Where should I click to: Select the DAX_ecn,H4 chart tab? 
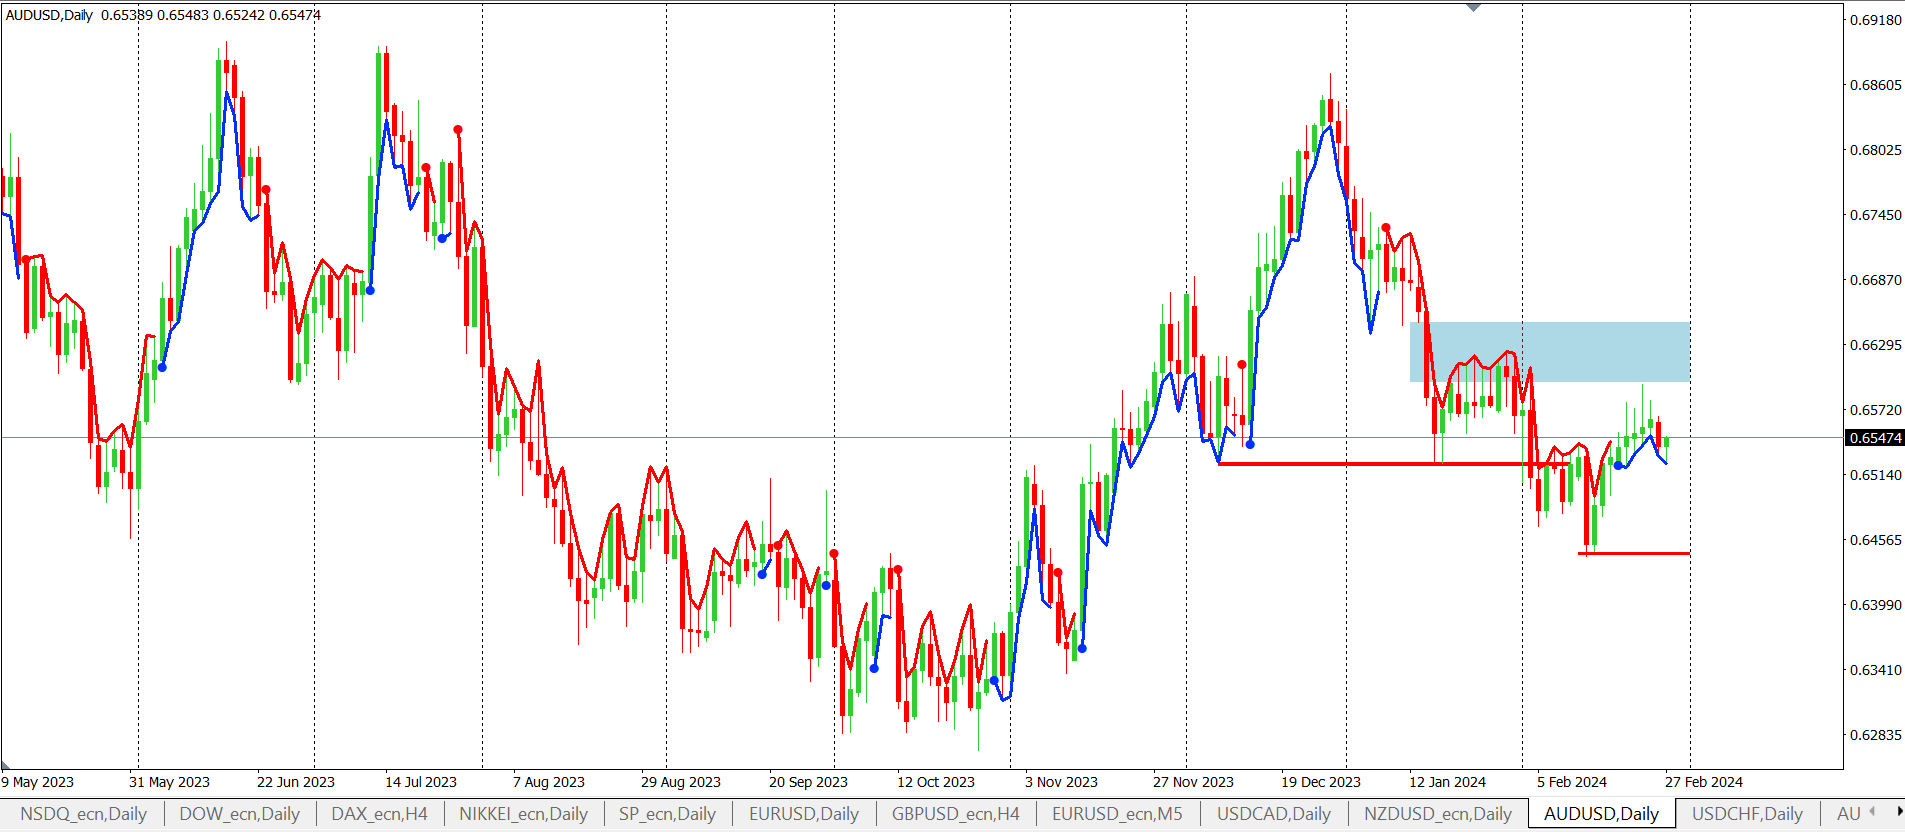379,814
